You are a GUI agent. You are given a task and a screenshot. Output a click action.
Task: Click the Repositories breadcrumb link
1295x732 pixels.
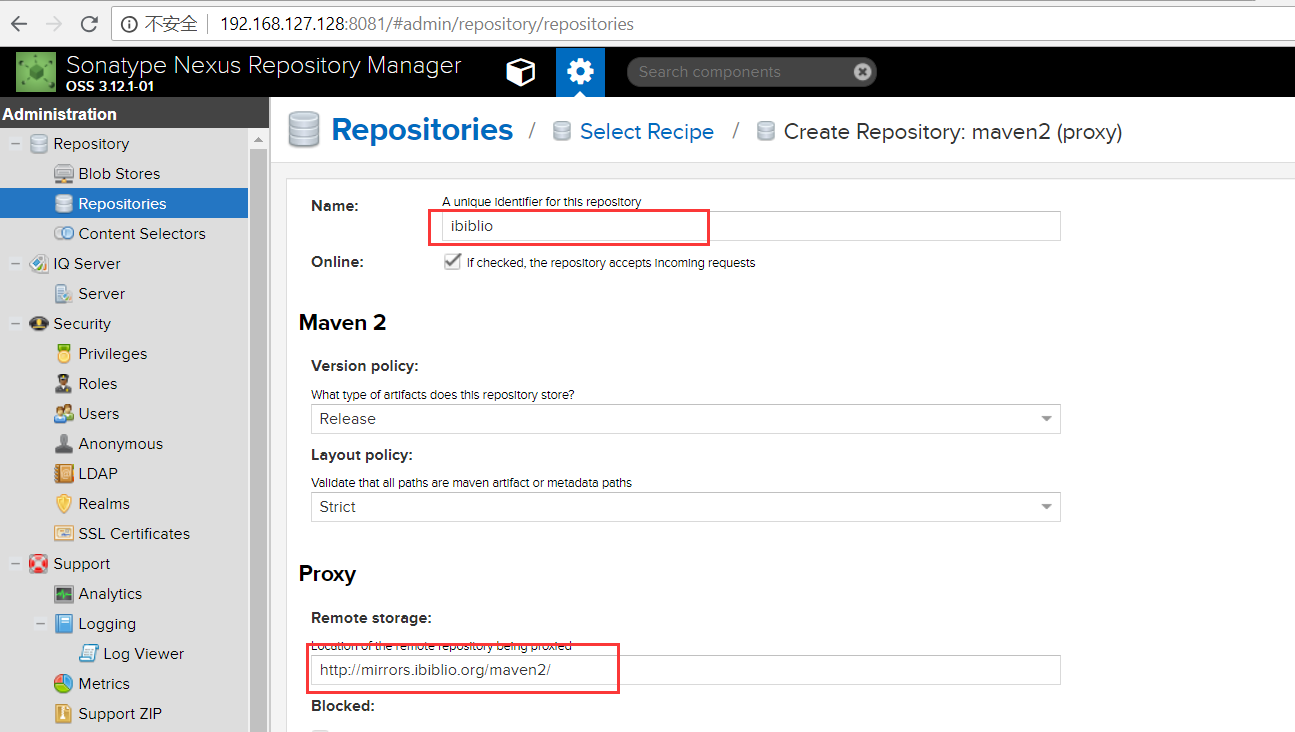tap(422, 130)
